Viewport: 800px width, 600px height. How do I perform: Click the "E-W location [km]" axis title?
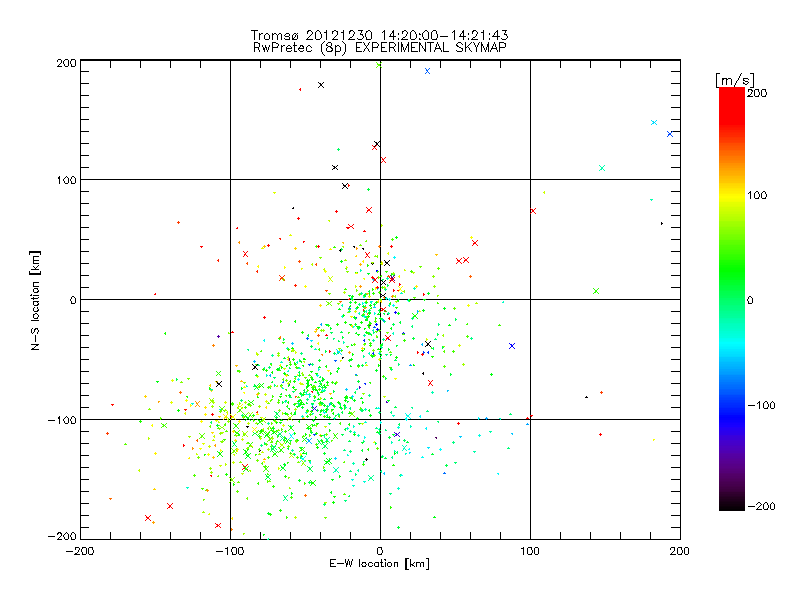[379, 563]
